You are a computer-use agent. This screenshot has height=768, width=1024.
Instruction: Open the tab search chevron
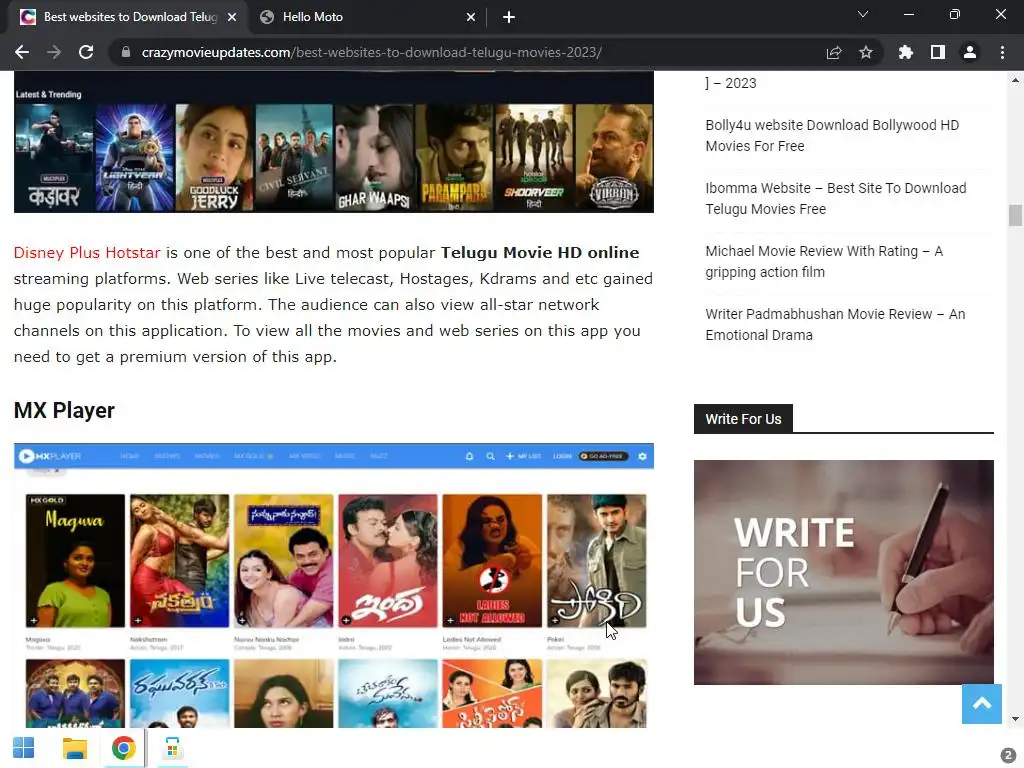(863, 14)
